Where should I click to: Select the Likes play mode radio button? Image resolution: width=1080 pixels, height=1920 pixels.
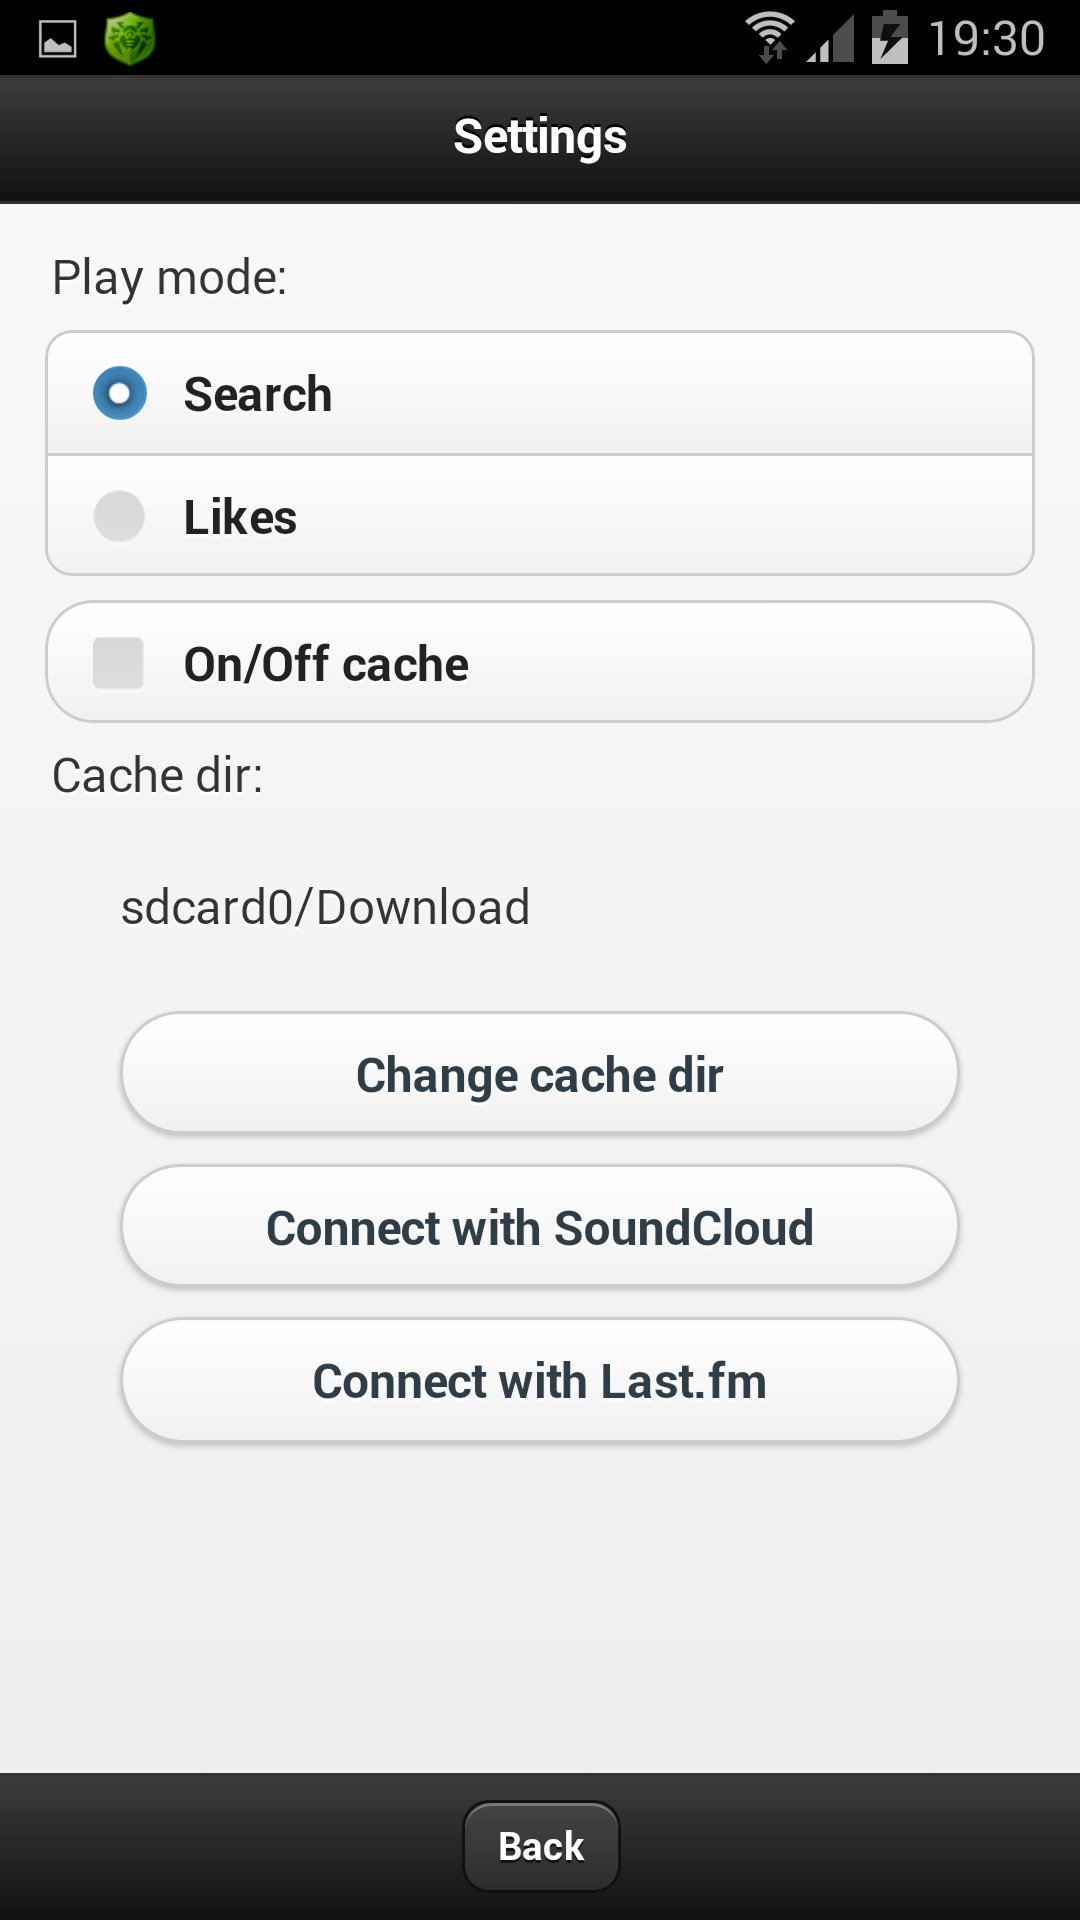tap(119, 516)
